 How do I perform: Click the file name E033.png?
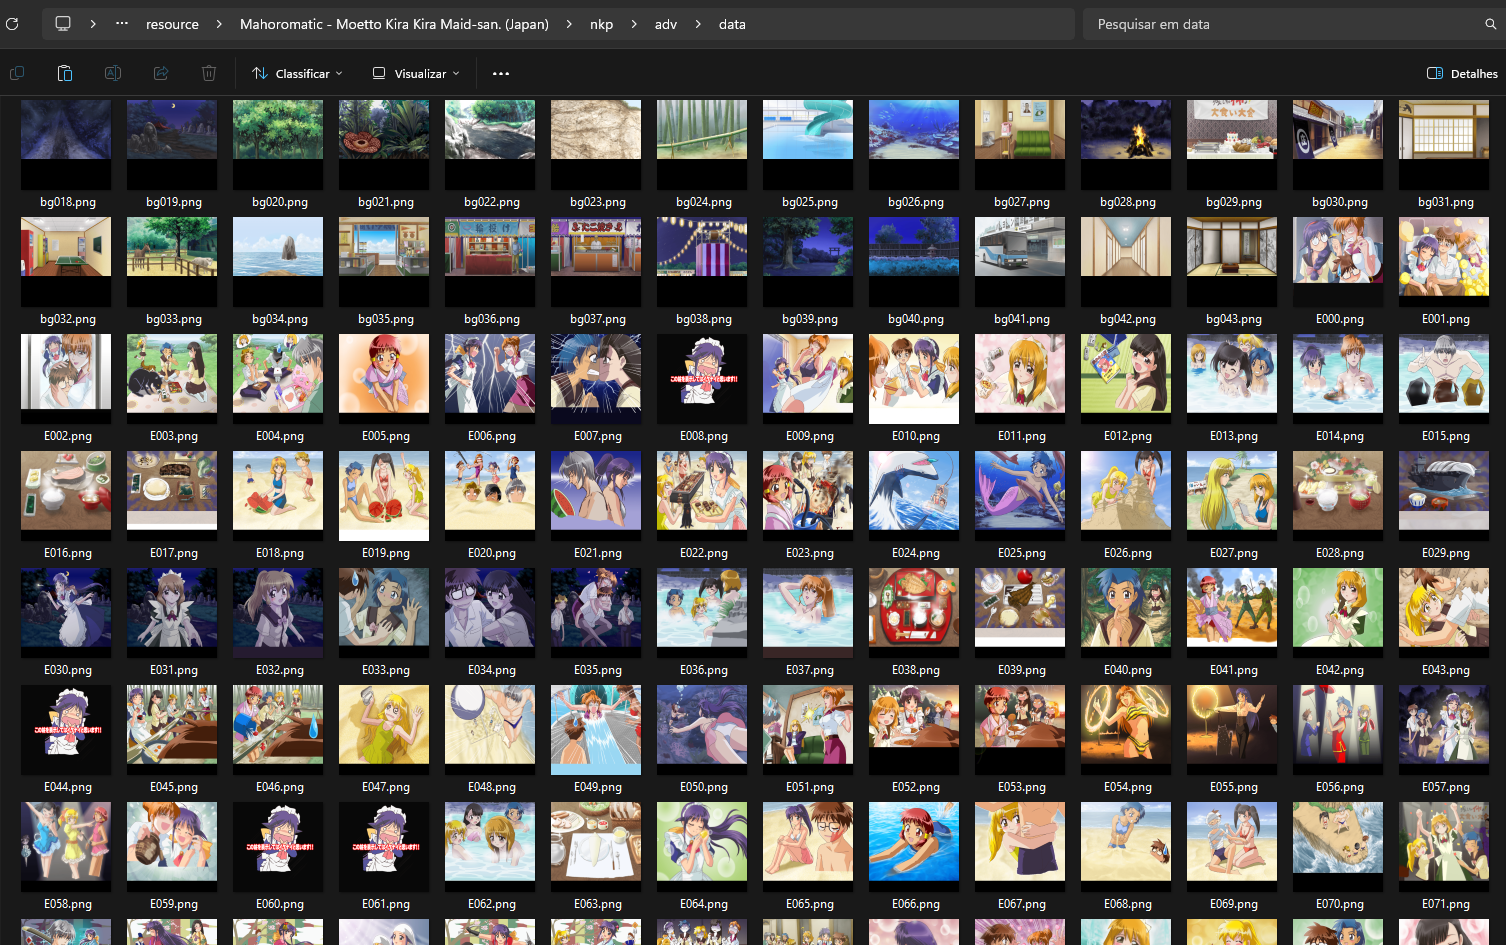click(x=386, y=670)
